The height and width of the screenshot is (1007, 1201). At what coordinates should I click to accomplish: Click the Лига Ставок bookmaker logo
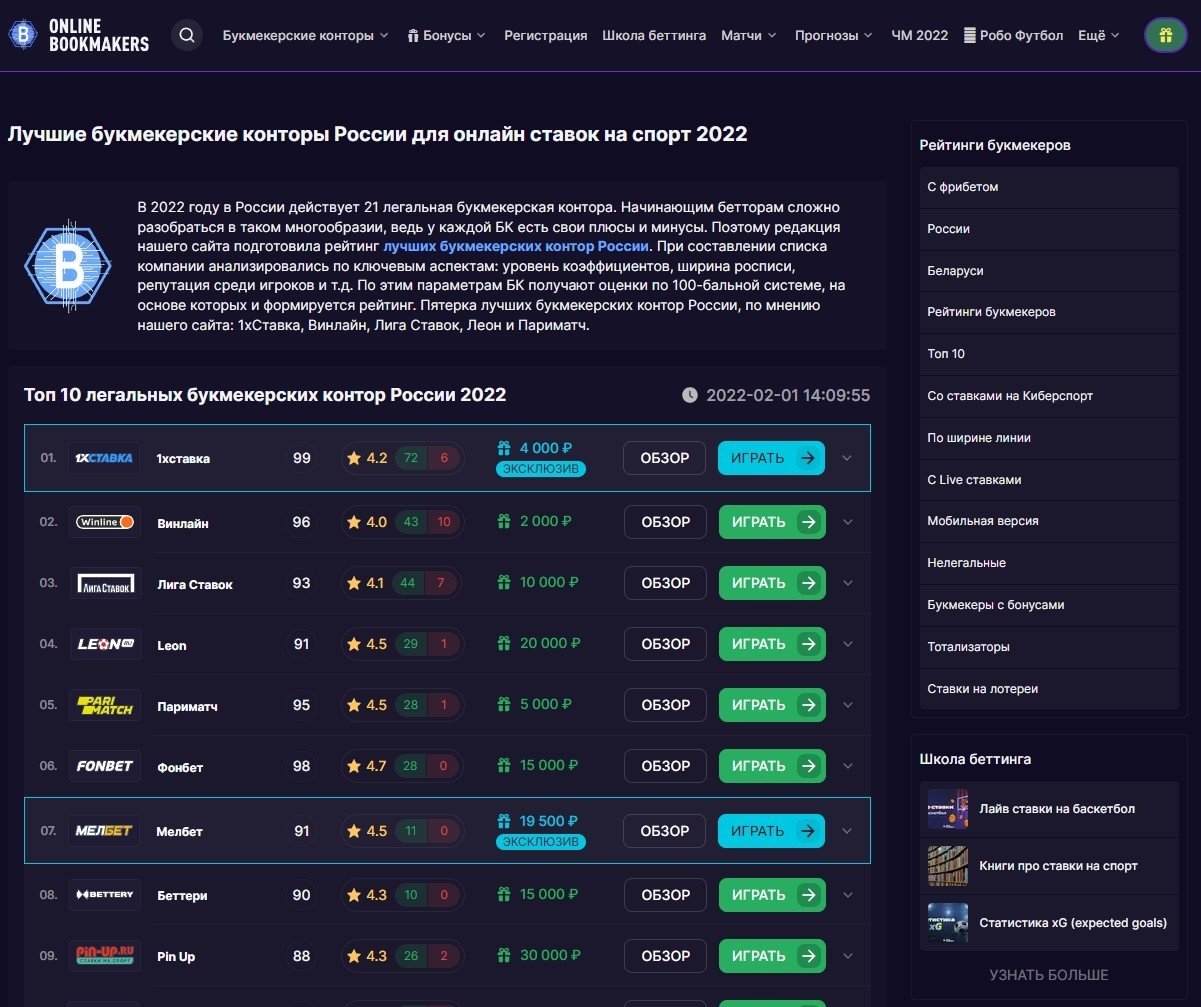pyautogui.click(x=104, y=583)
